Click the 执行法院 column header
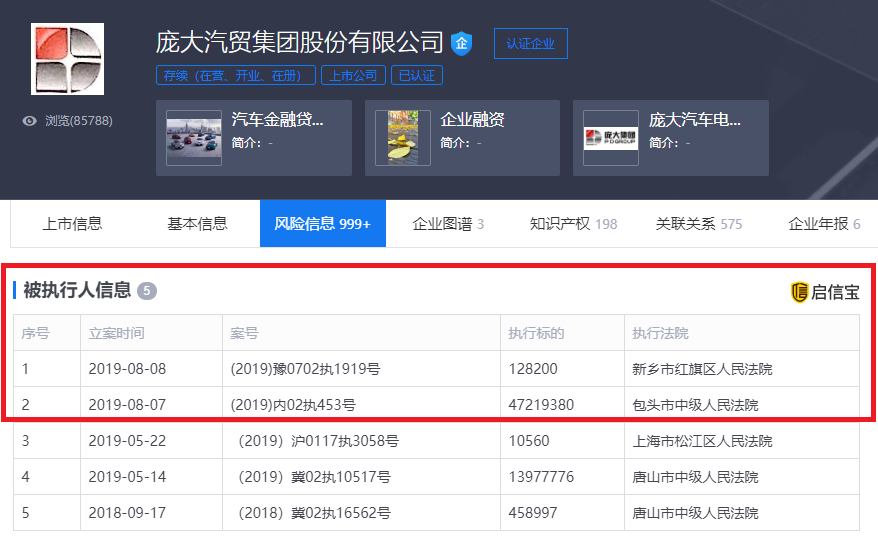878x552 pixels. (x=660, y=333)
